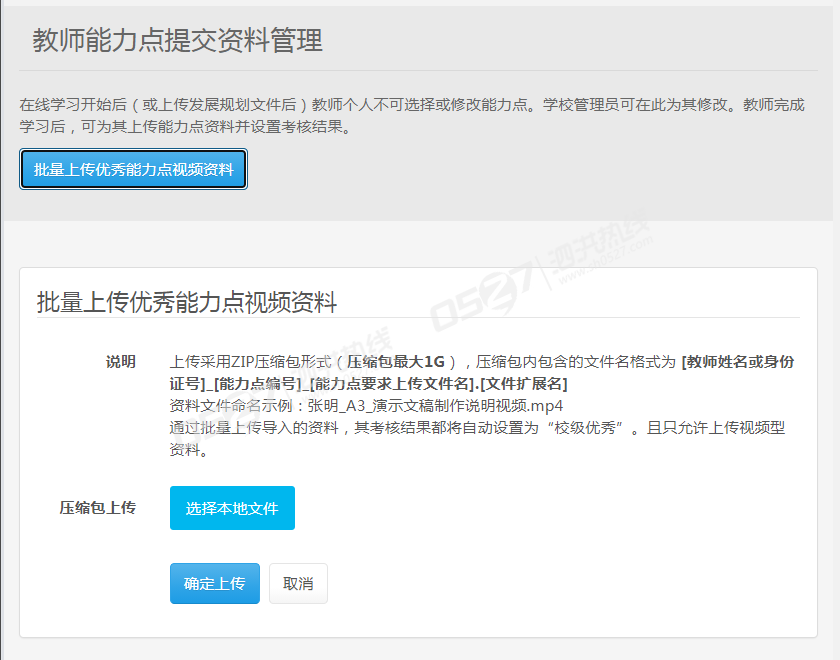Click the 压缩包上传 label
Screen dimensions: 840x660
click(x=98, y=508)
